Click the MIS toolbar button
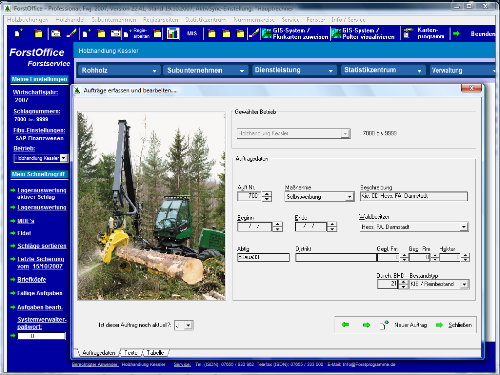 tap(192, 33)
